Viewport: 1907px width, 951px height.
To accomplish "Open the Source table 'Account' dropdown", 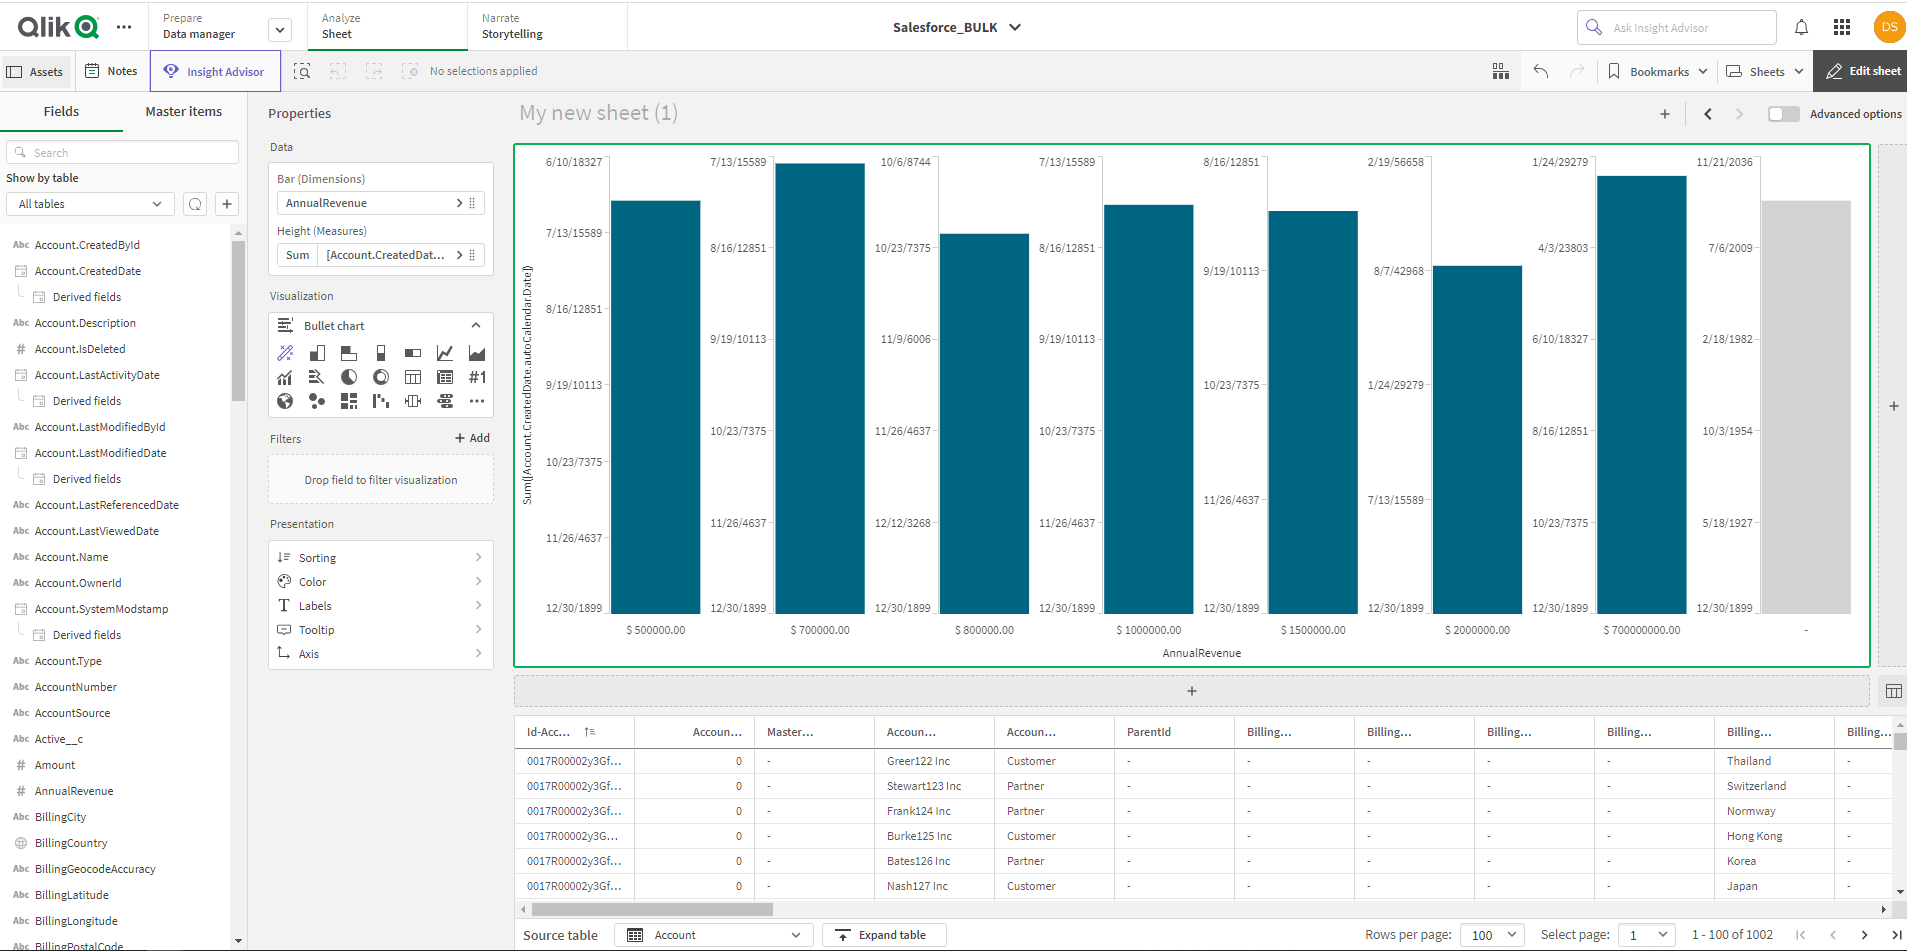I will tap(712, 934).
